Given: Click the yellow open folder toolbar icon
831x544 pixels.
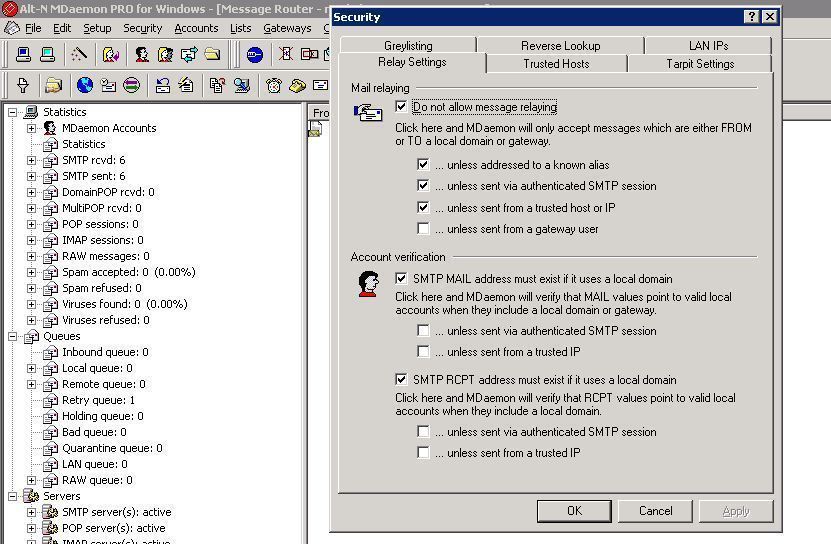Looking at the screenshot, I should click(213, 54).
